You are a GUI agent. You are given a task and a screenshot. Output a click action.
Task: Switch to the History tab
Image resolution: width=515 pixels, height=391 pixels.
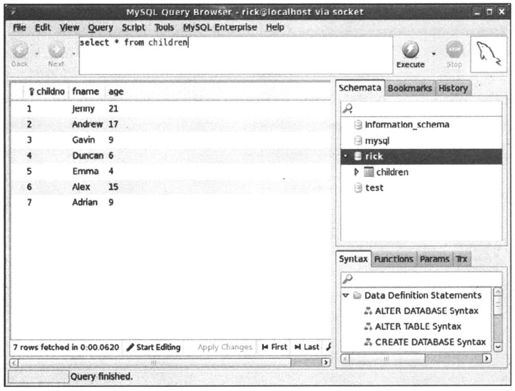pos(453,88)
